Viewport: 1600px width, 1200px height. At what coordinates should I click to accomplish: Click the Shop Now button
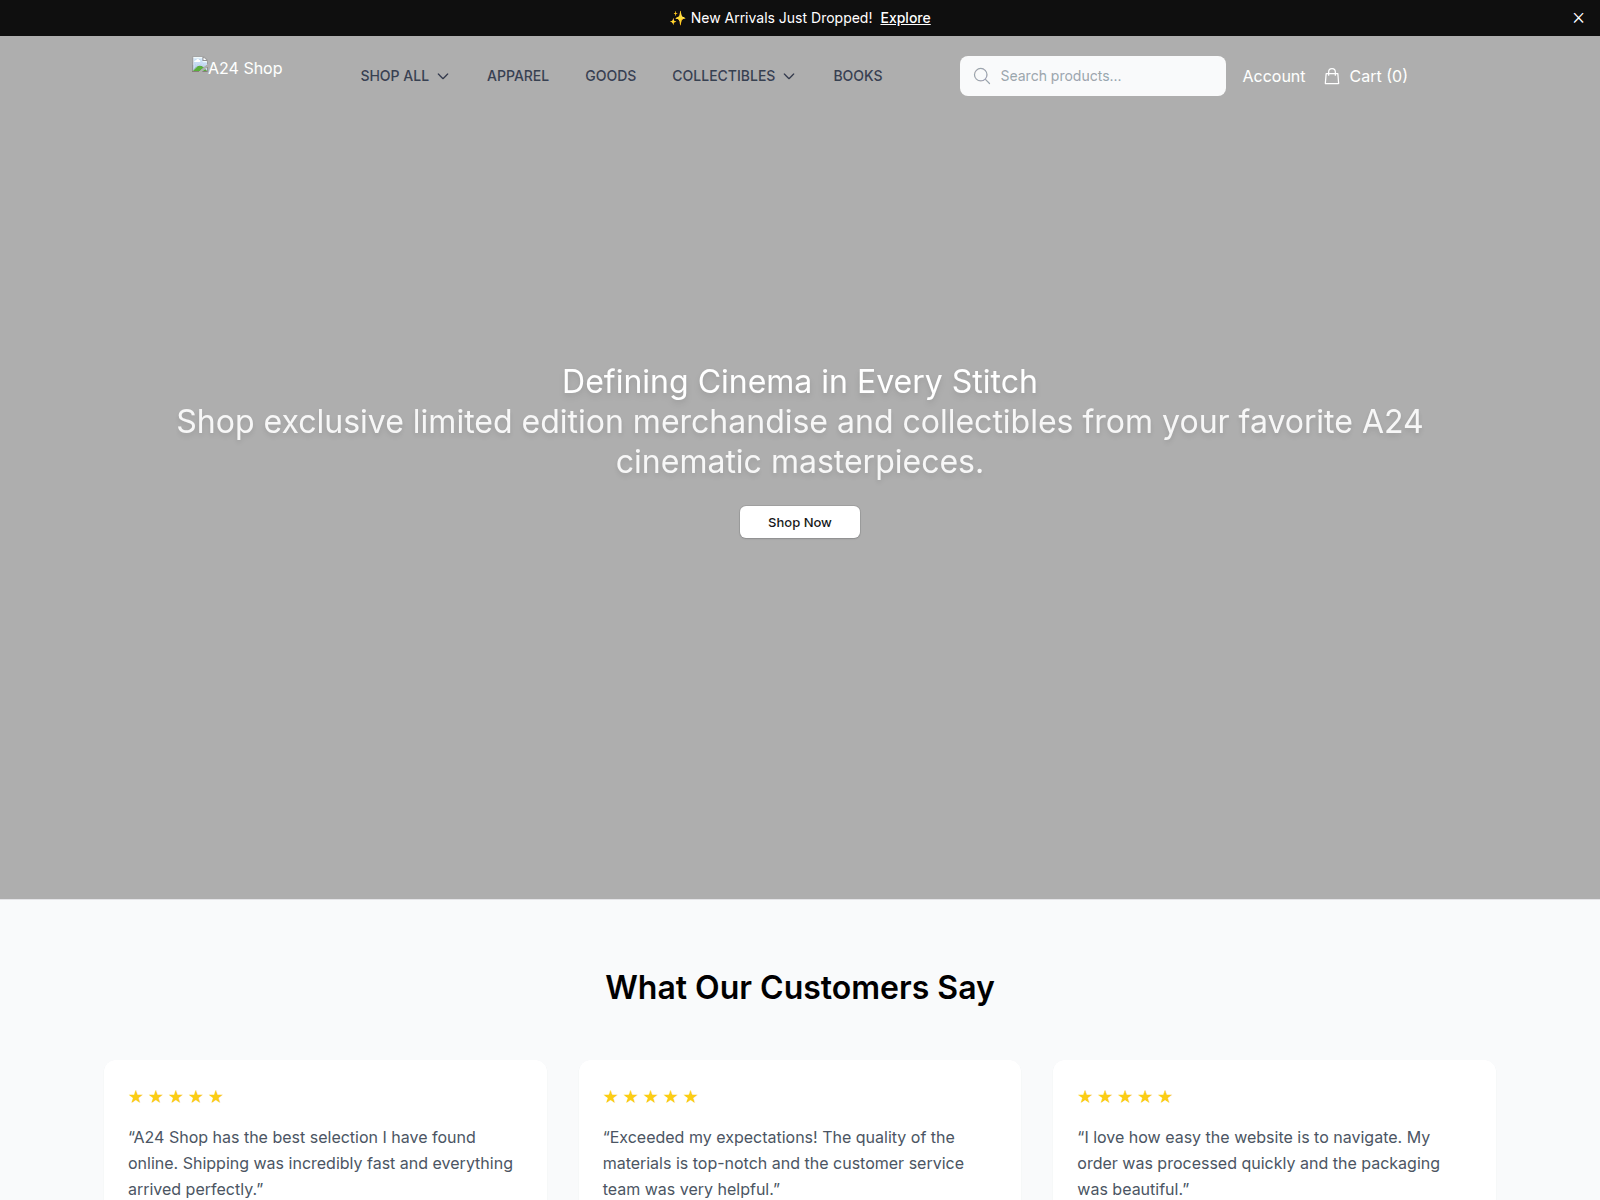[x=800, y=522]
